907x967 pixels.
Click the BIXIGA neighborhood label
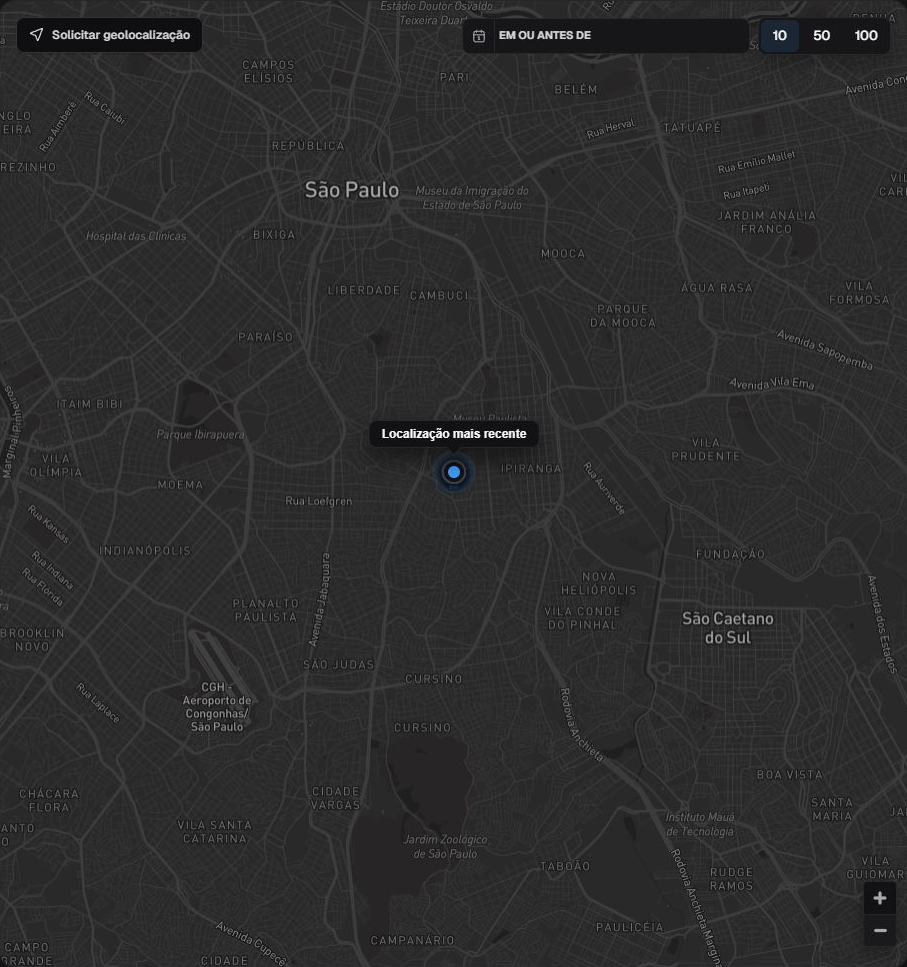coord(274,234)
